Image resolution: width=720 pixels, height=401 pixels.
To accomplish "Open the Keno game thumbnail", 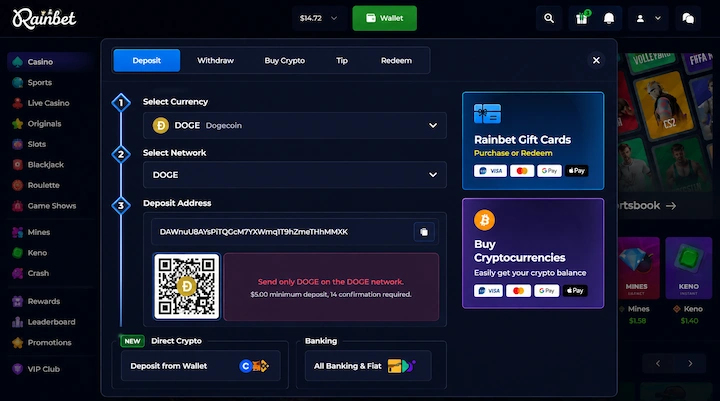I will (689, 268).
